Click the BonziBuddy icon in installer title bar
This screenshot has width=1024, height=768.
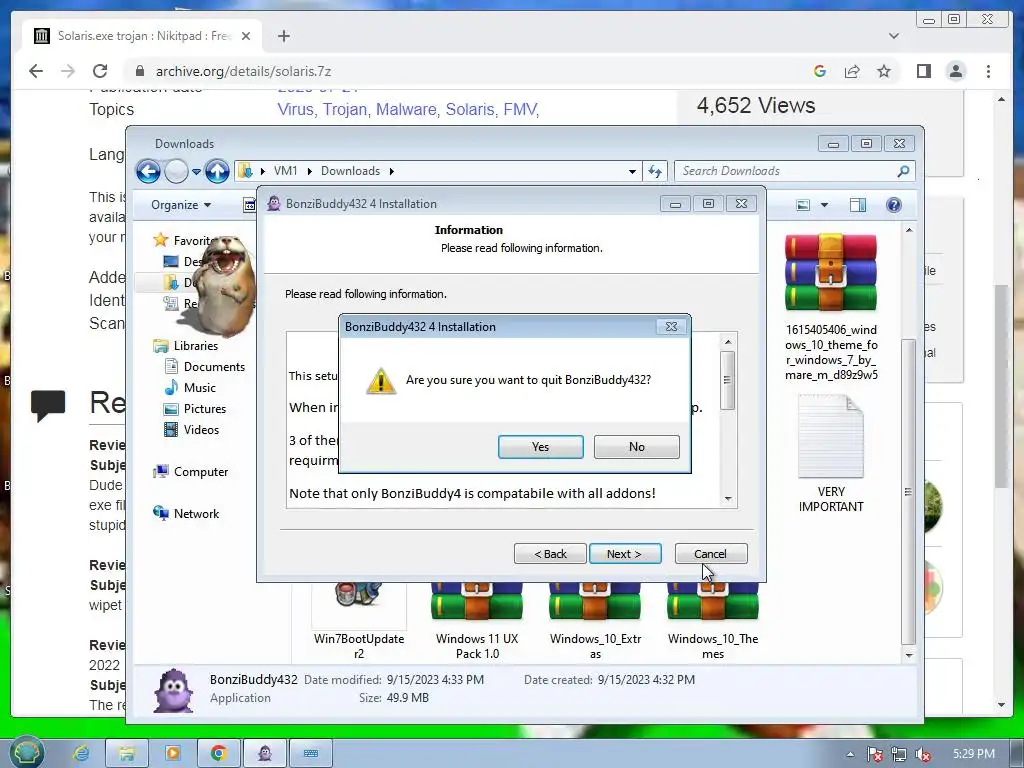point(274,204)
